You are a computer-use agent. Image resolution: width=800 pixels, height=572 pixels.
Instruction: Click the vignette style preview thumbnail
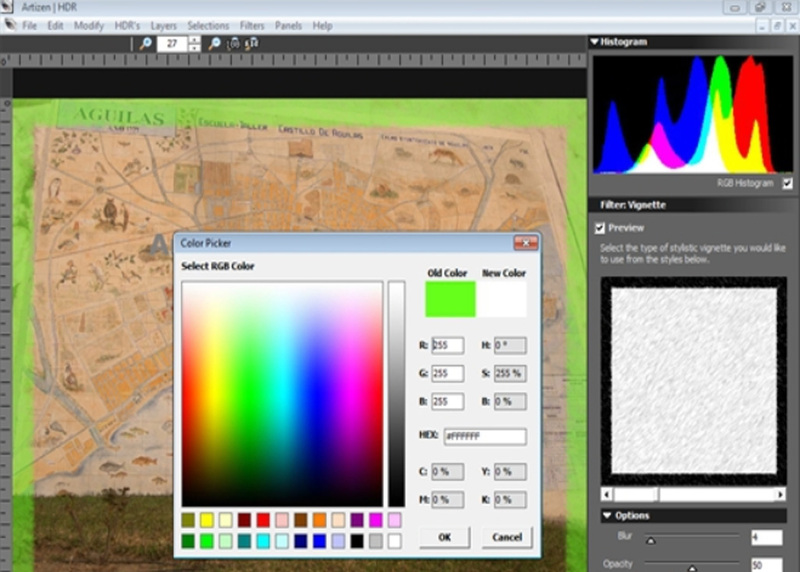(694, 381)
